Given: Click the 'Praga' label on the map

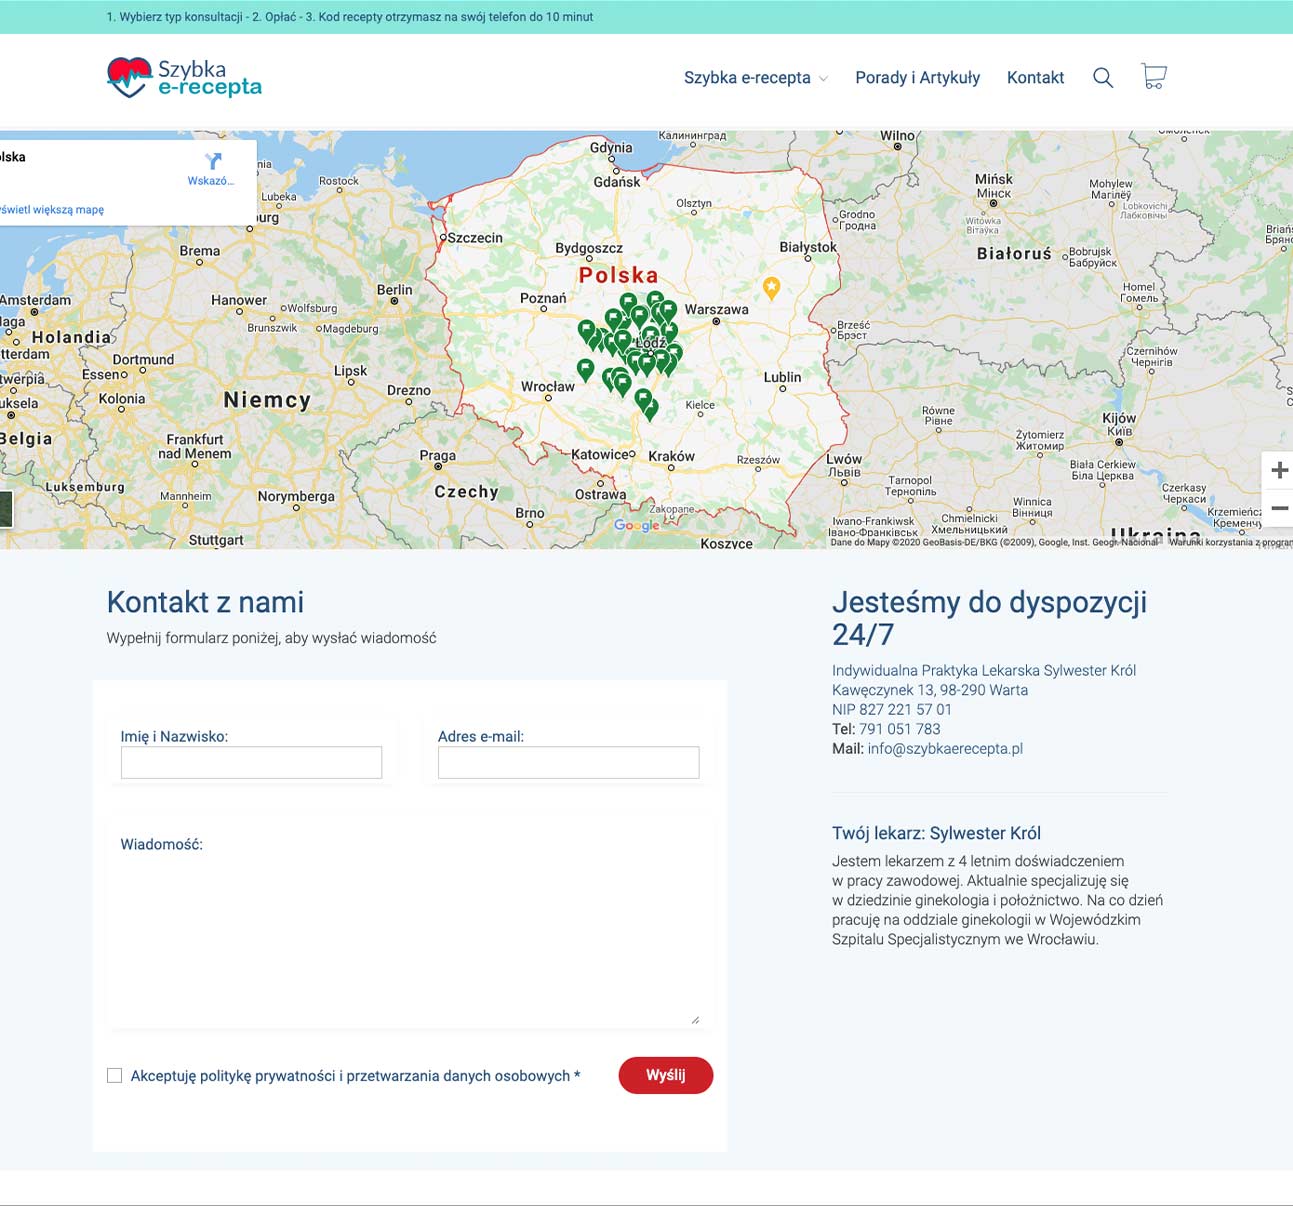Looking at the screenshot, I should (438, 455).
